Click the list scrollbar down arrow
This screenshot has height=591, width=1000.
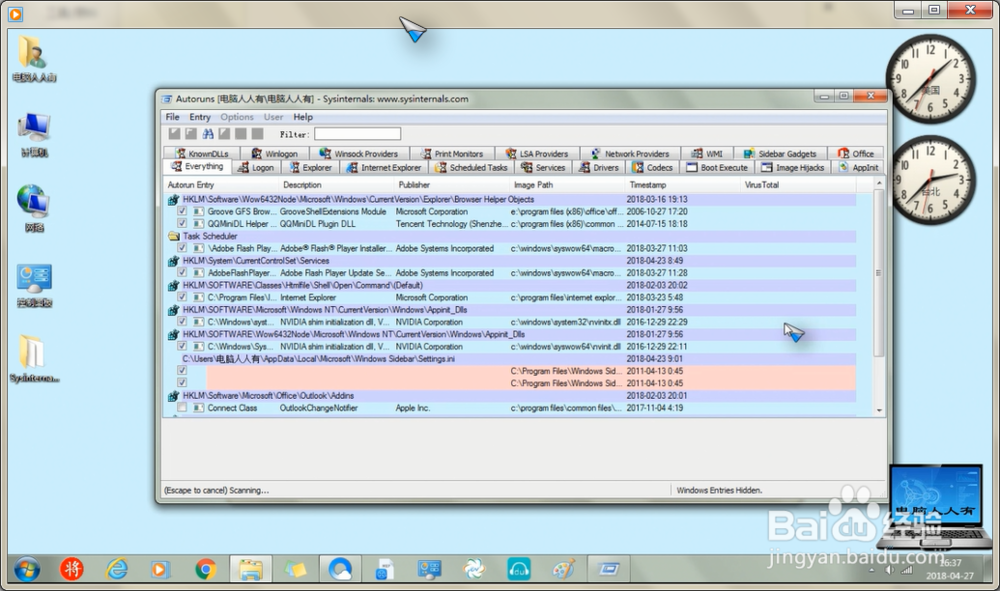click(879, 410)
